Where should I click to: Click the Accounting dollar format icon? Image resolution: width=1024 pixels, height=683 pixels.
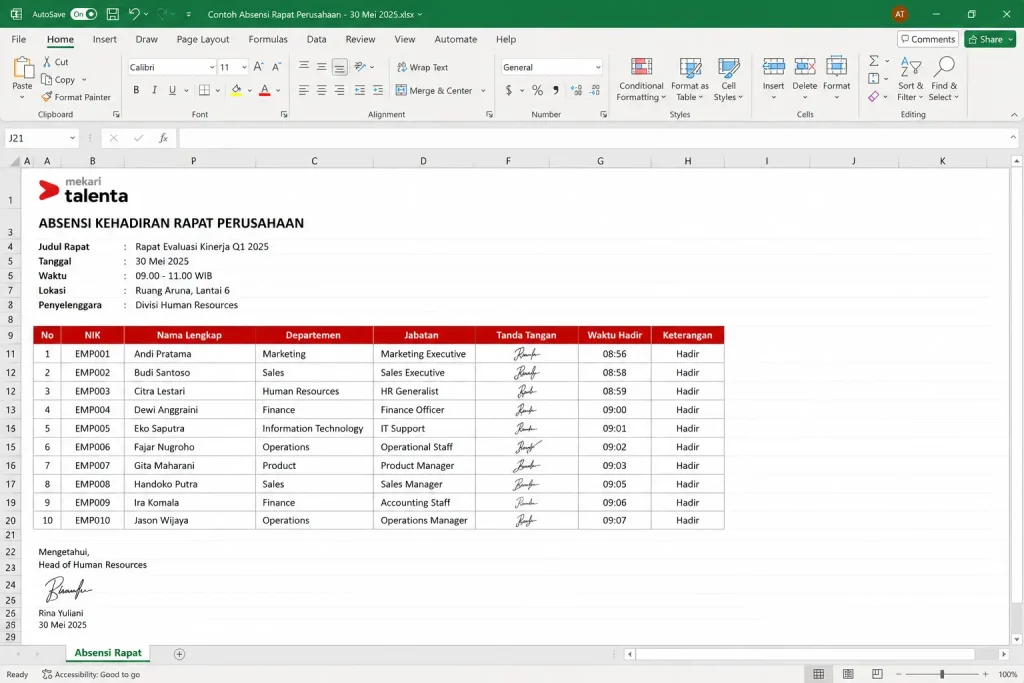[x=509, y=90]
